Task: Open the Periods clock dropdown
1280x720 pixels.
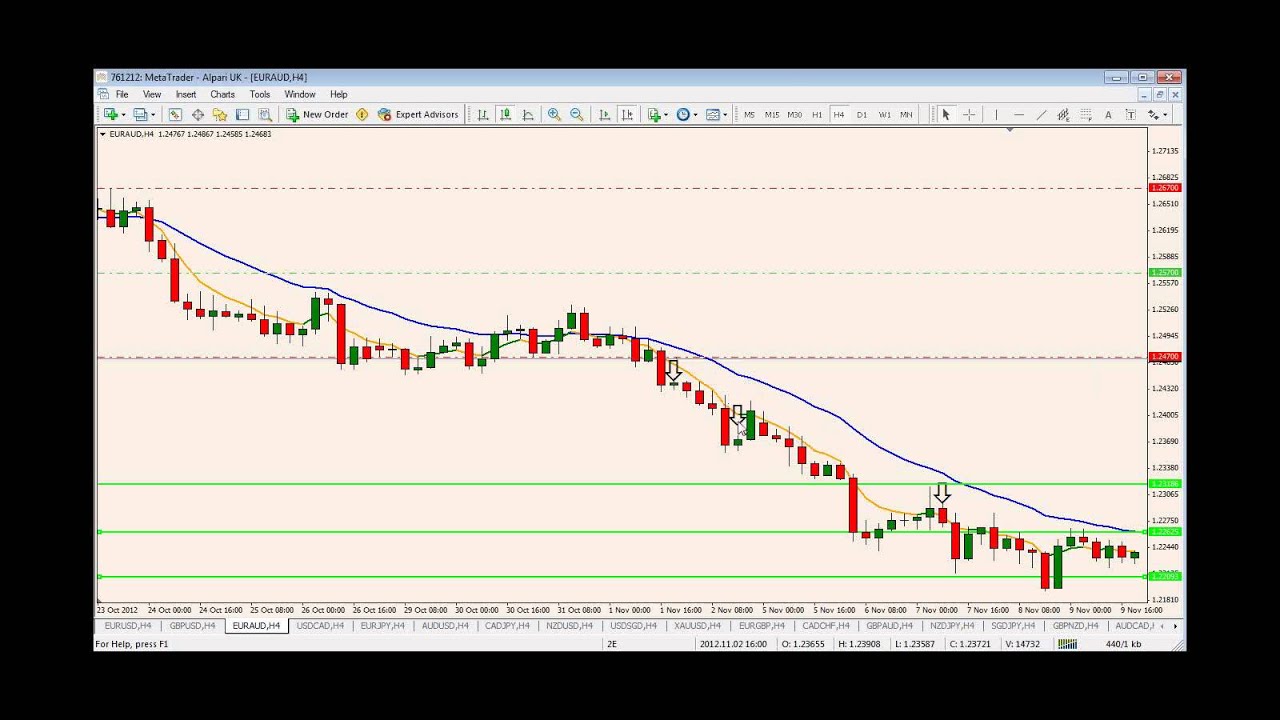Action: pos(687,115)
